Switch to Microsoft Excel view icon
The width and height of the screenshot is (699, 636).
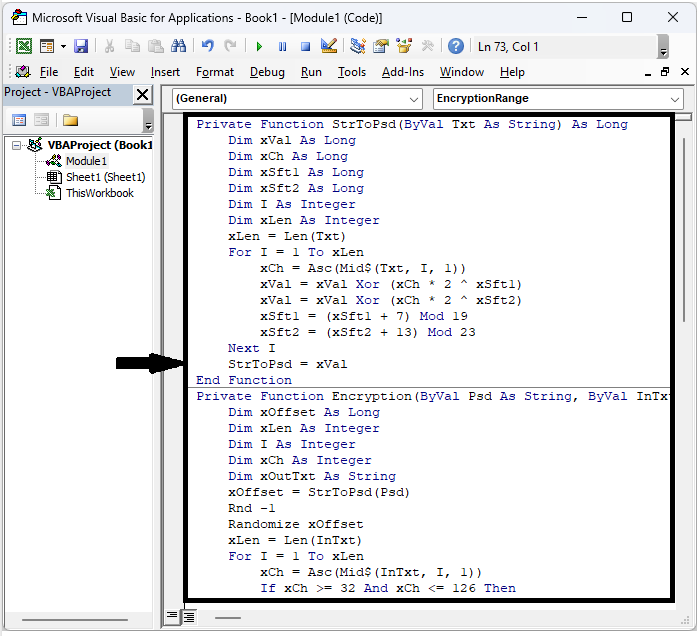pos(23,46)
